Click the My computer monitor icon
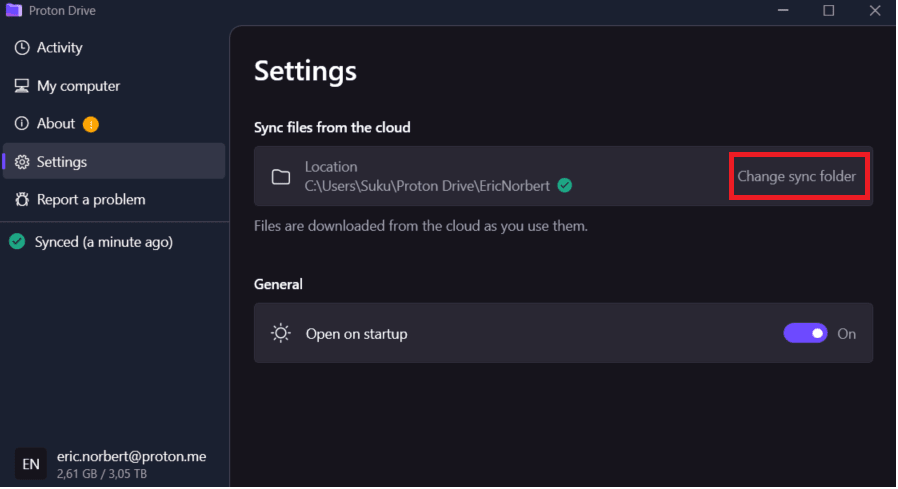The image size is (898, 489). coord(22,86)
